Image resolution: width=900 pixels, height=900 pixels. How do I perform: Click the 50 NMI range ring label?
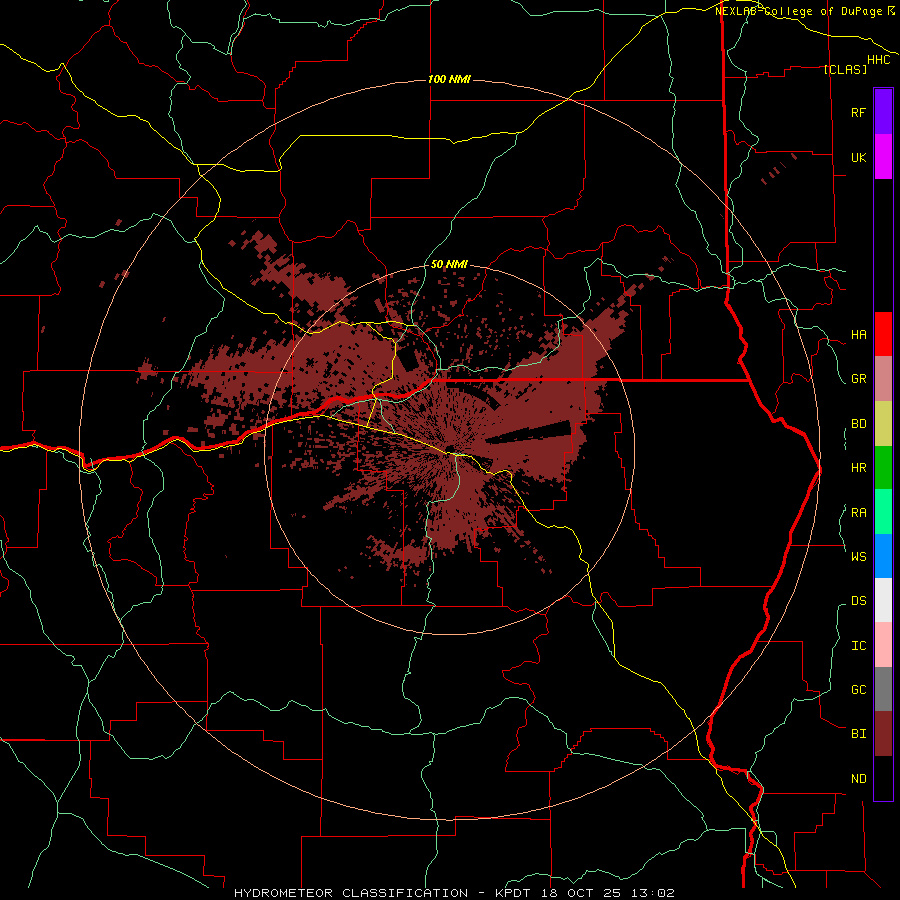point(449,264)
